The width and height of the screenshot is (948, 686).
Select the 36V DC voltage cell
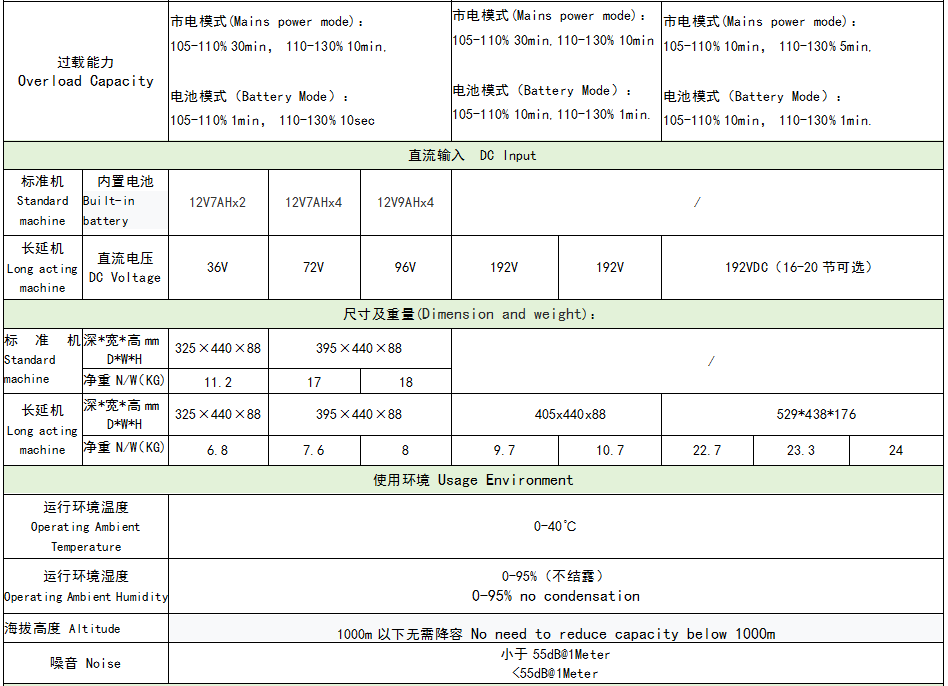(218, 267)
